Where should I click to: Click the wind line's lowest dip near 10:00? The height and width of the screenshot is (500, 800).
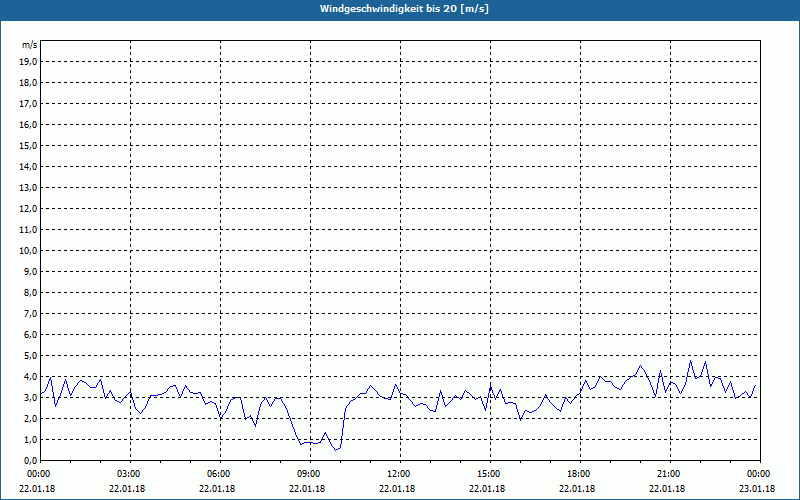coord(336,450)
